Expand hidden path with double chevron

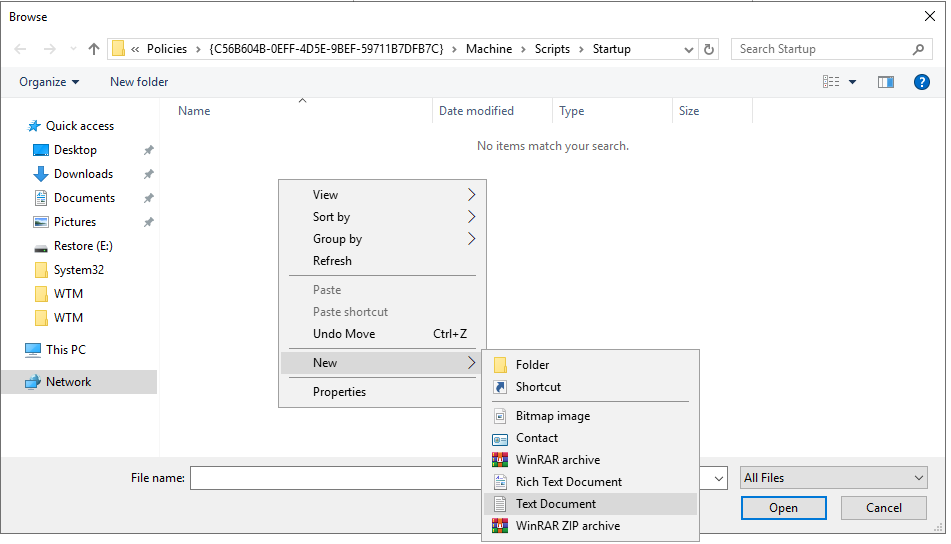135,49
